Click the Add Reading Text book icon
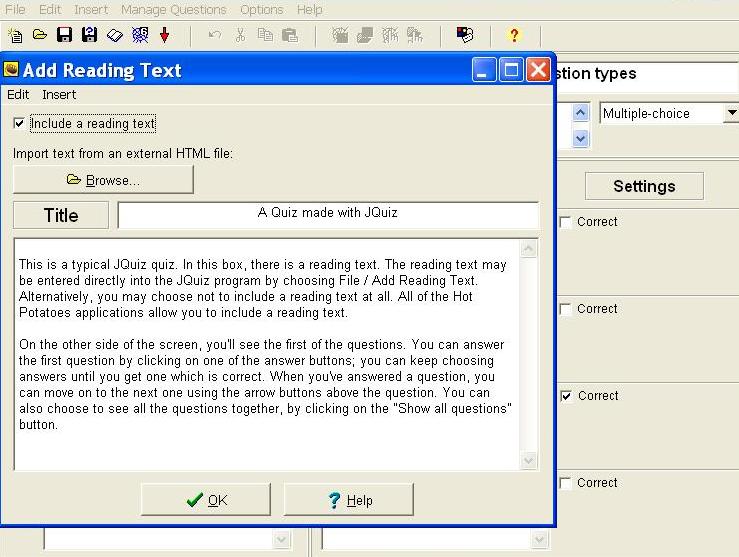The height and width of the screenshot is (557, 739). 115,35
